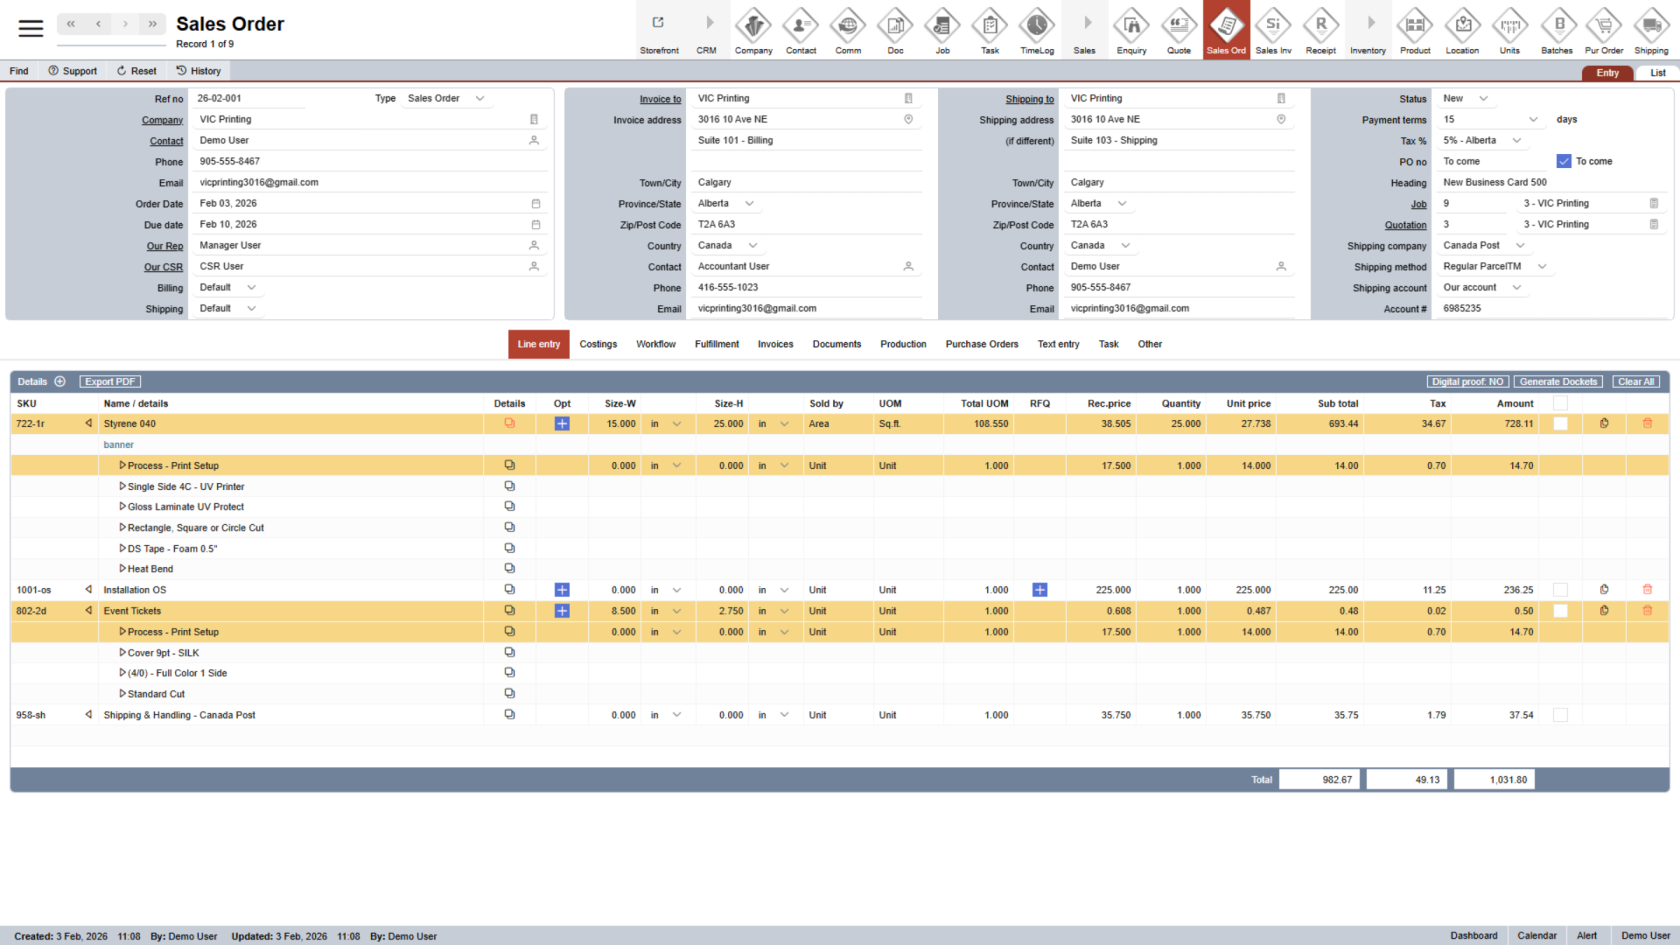Click the Export PDF button
The width and height of the screenshot is (1680, 945).
click(110, 382)
